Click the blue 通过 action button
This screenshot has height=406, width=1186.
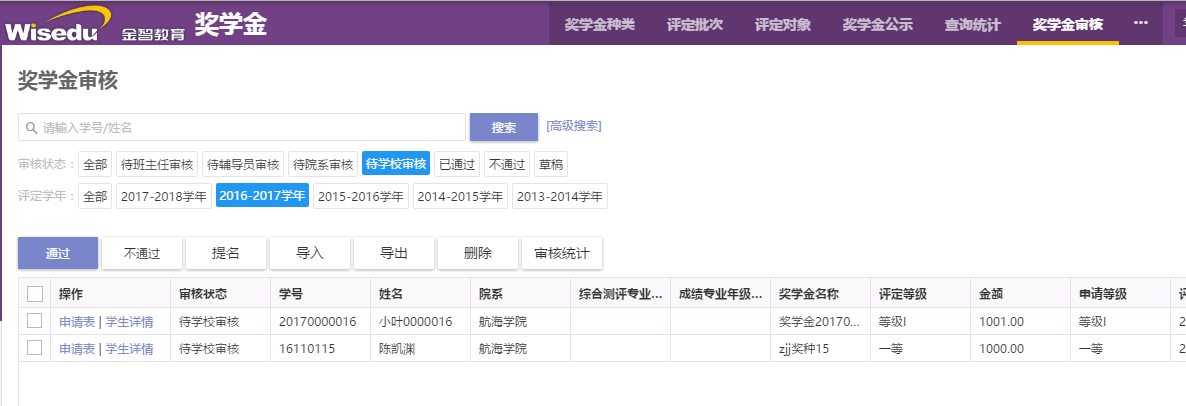58,253
